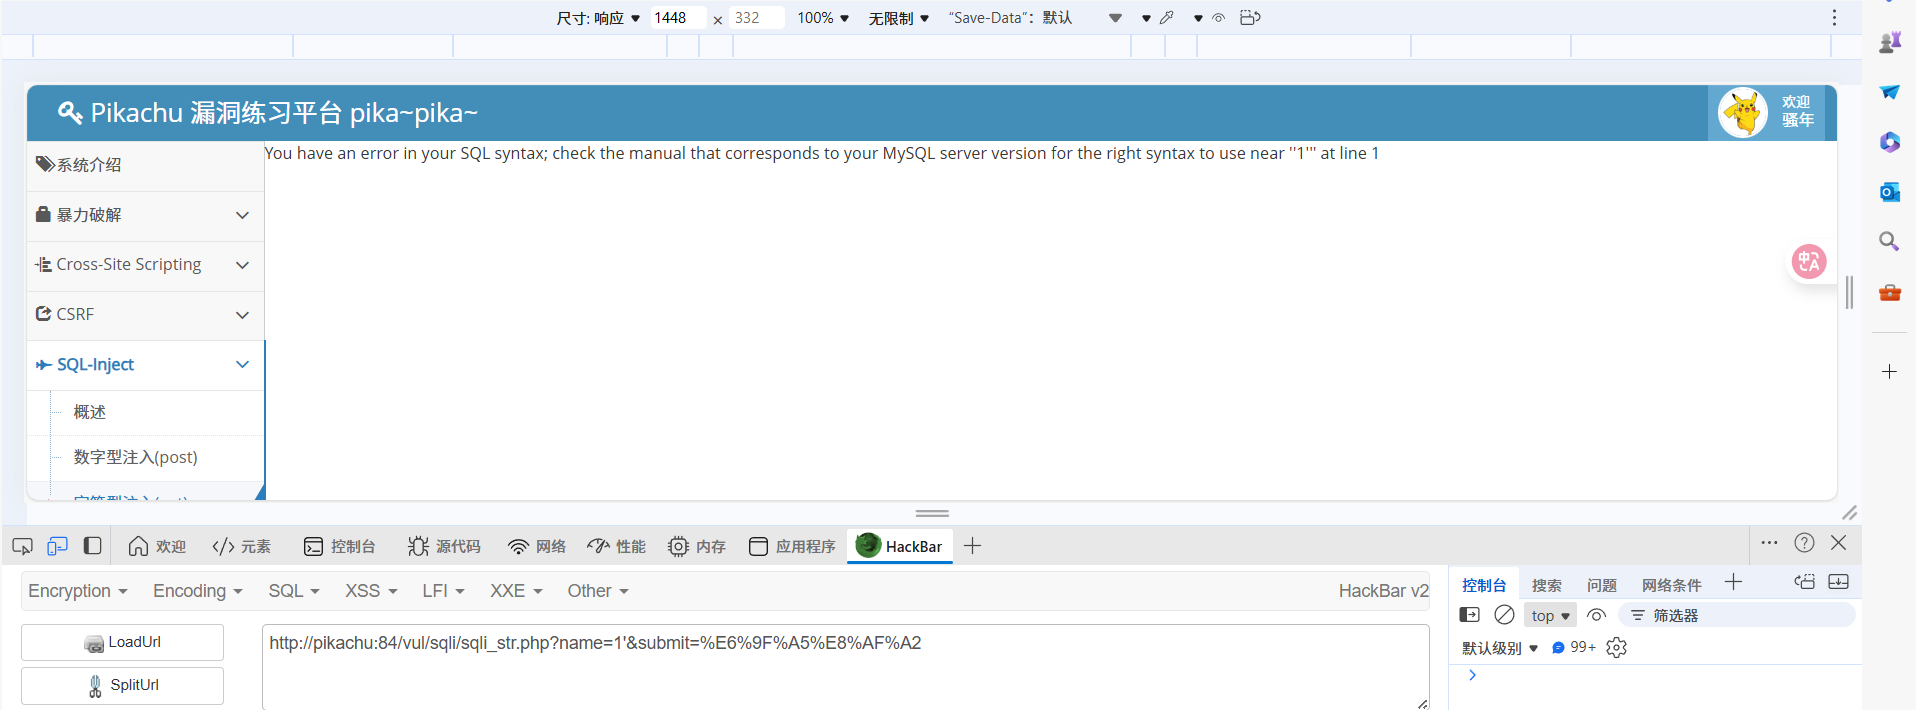Select the drawer 网络条件 tab
Viewport: 1916px width, 710px height.
click(1671, 585)
